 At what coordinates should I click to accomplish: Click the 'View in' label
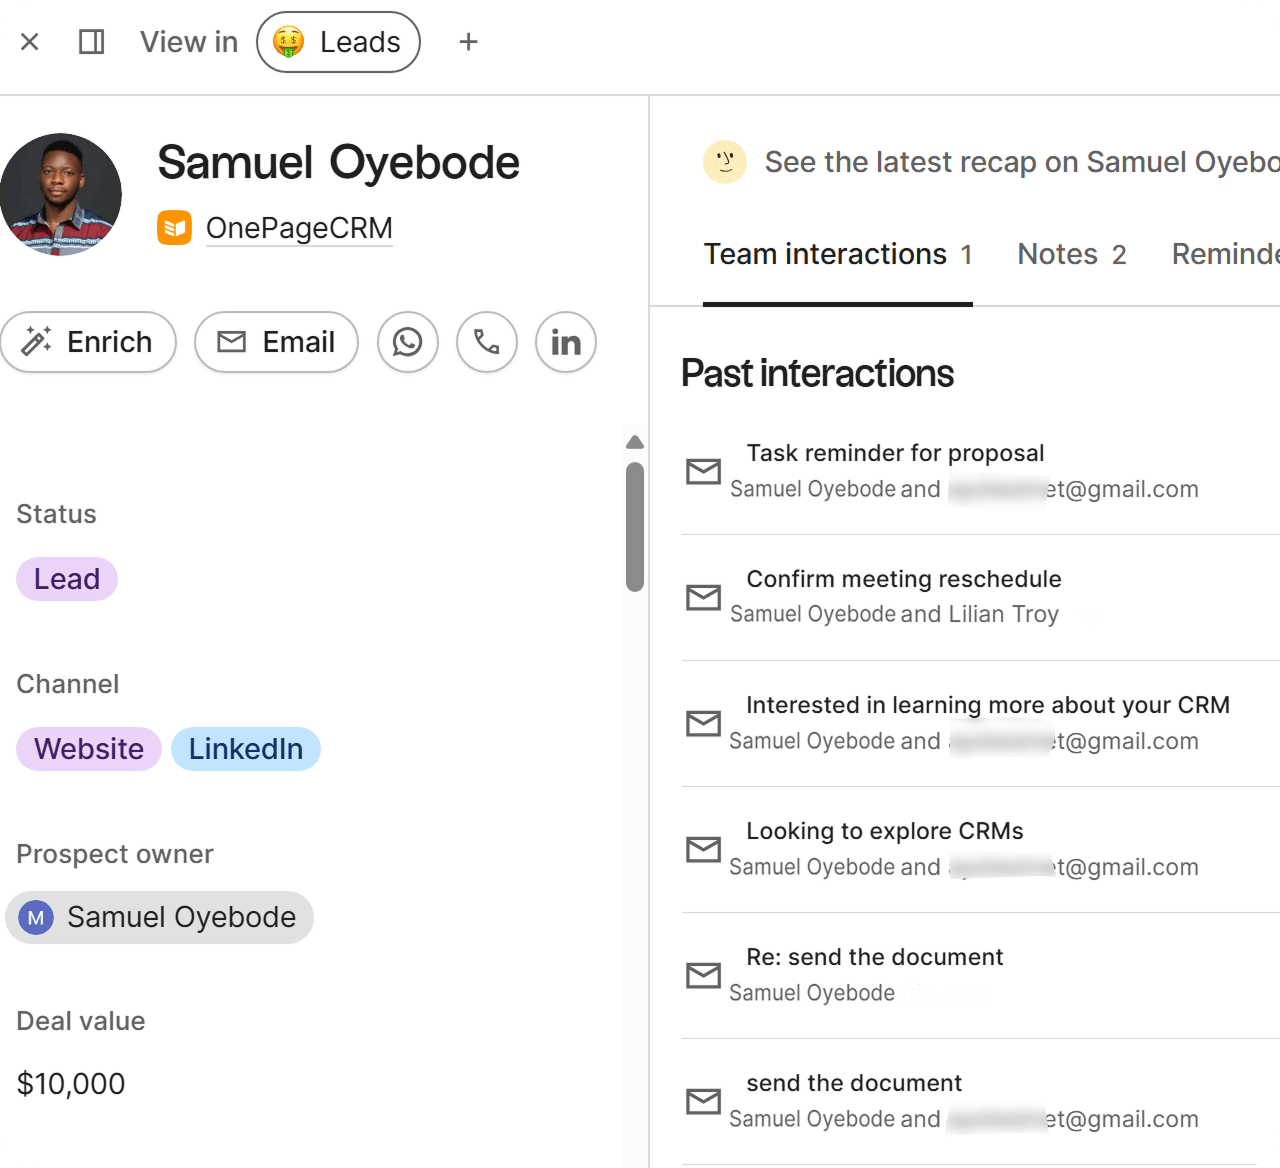click(x=189, y=42)
